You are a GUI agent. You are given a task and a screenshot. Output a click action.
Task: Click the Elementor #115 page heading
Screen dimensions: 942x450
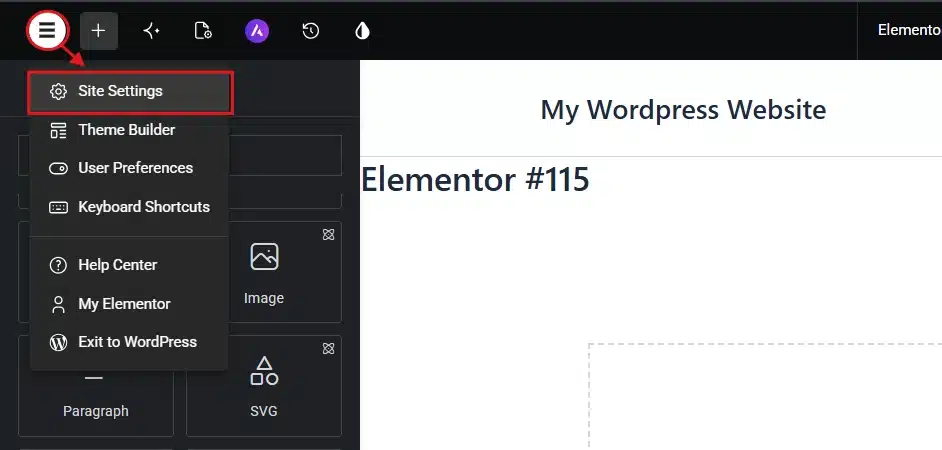pyautogui.click(x=475, y=179)
